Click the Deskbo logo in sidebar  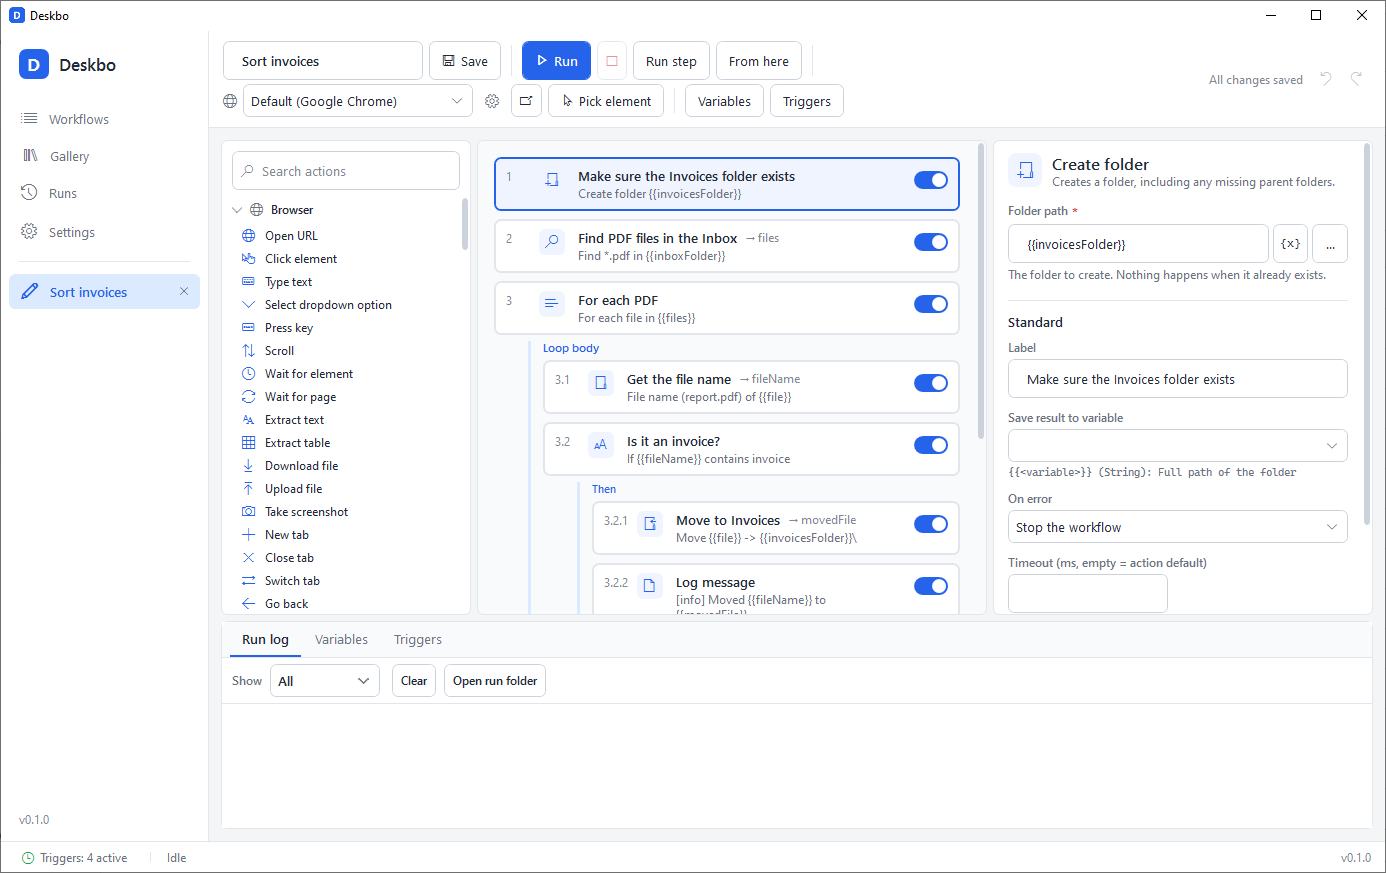pyautogui.click(x=34, y=65)
